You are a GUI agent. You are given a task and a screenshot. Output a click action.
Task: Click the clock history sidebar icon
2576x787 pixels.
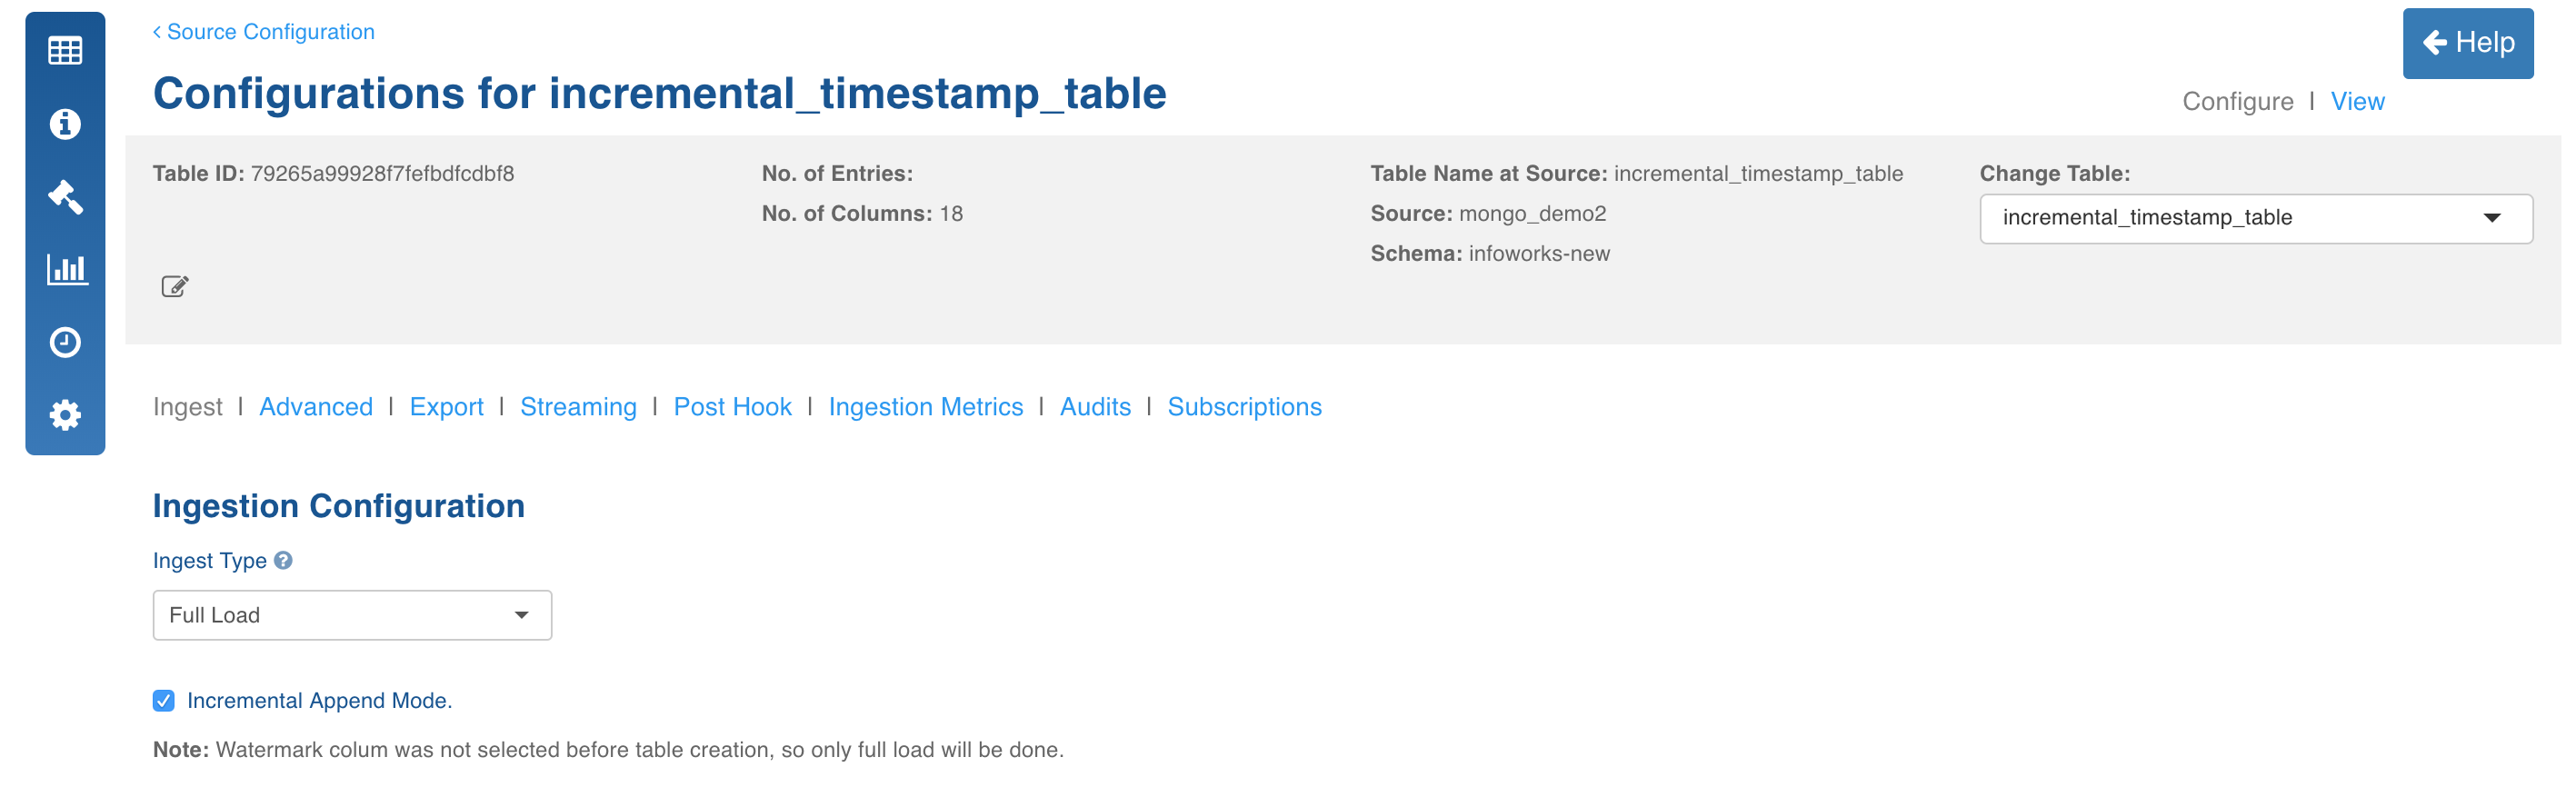(x=65, y=342)
